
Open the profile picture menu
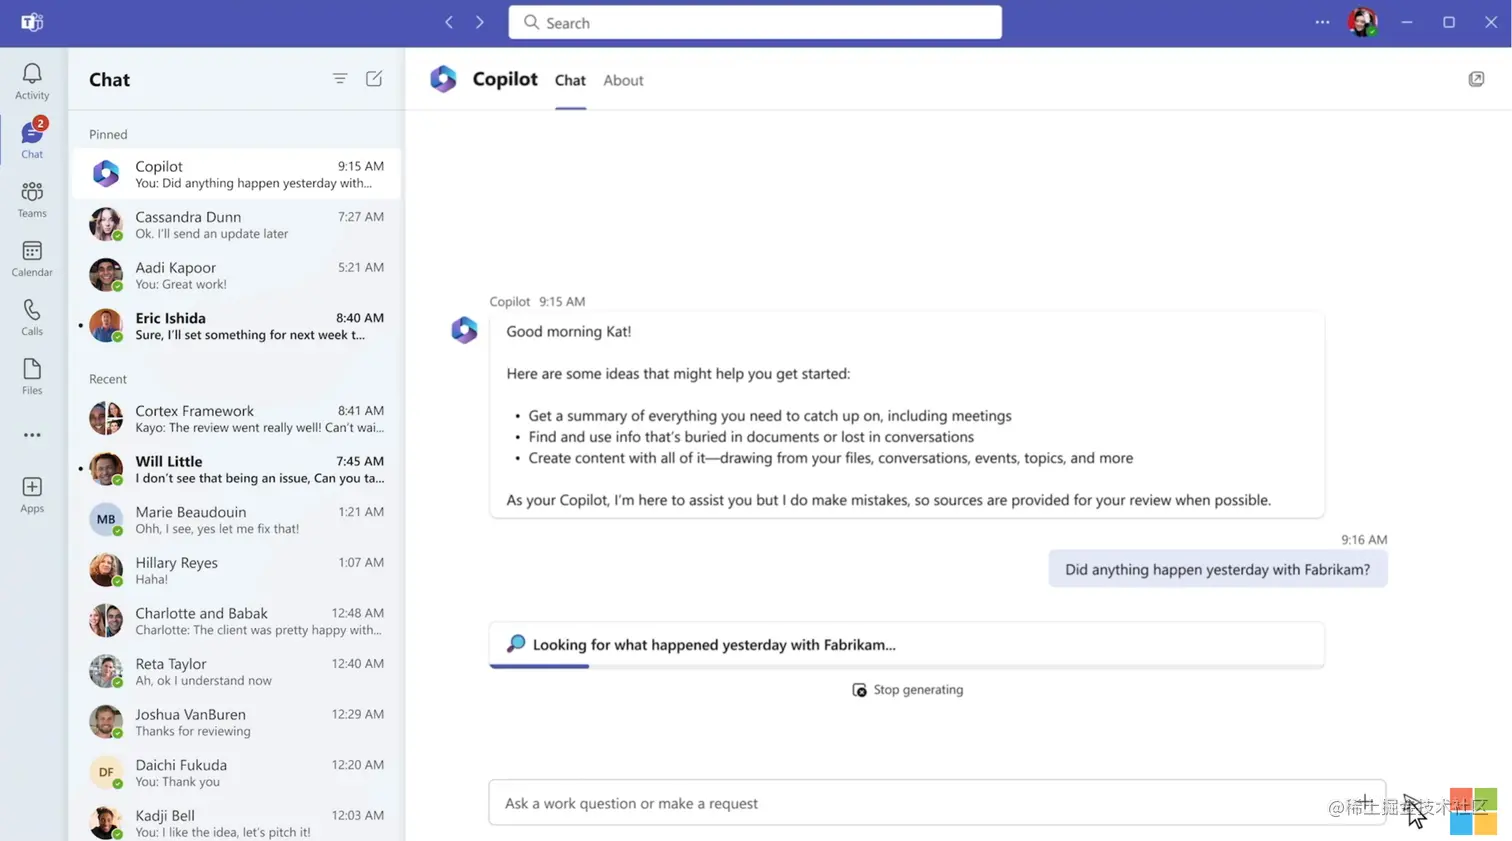point(1362,22)
